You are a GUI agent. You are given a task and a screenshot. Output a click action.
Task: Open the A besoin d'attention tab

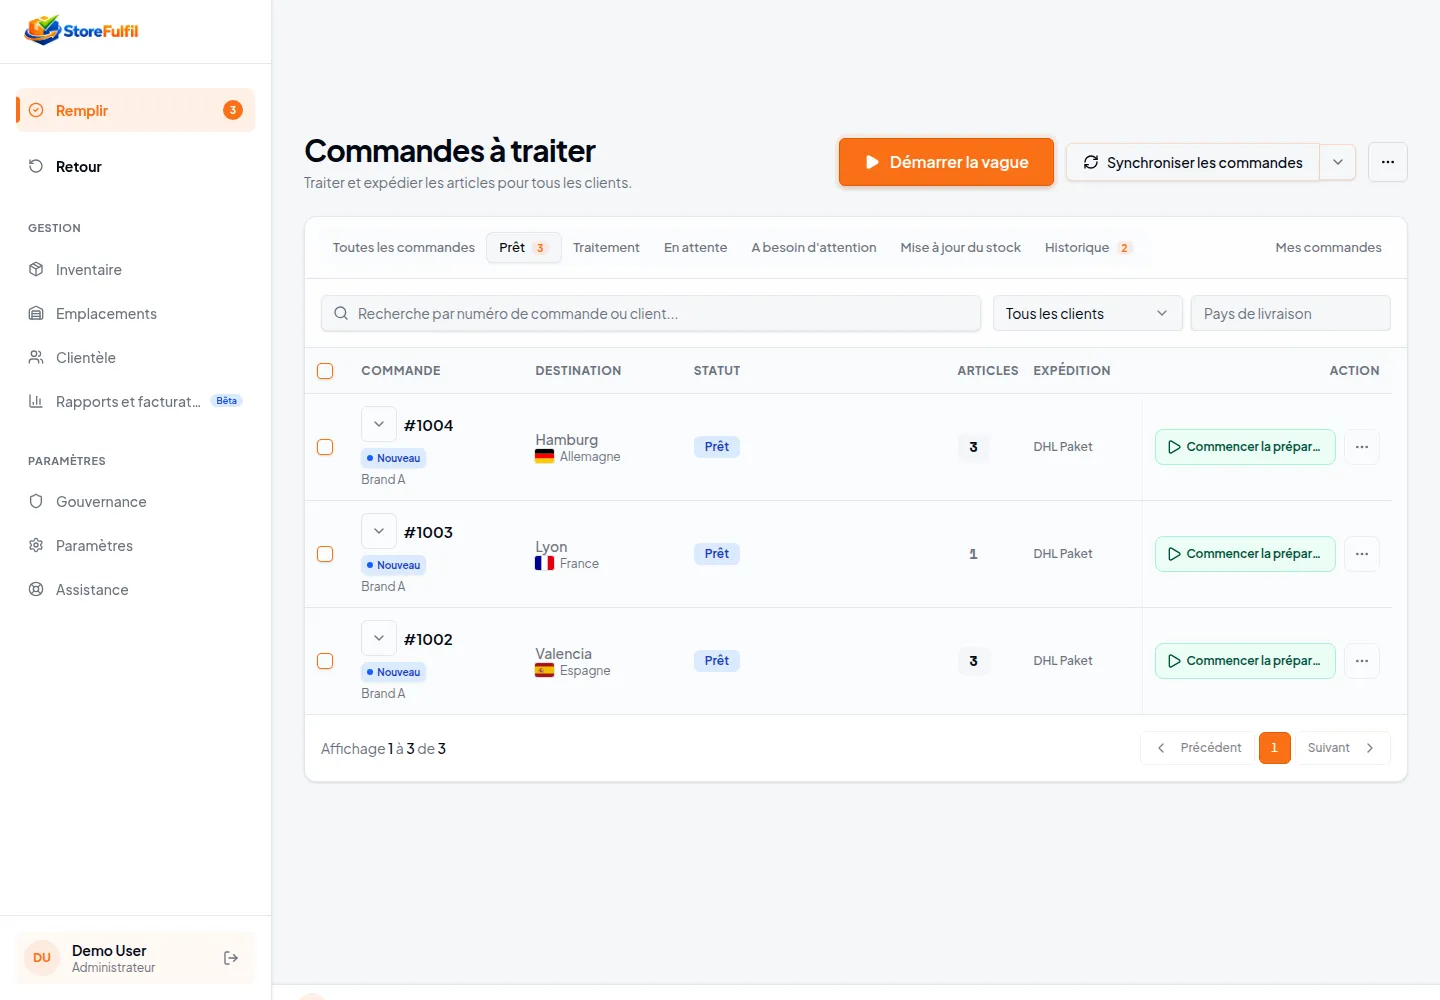814,247
